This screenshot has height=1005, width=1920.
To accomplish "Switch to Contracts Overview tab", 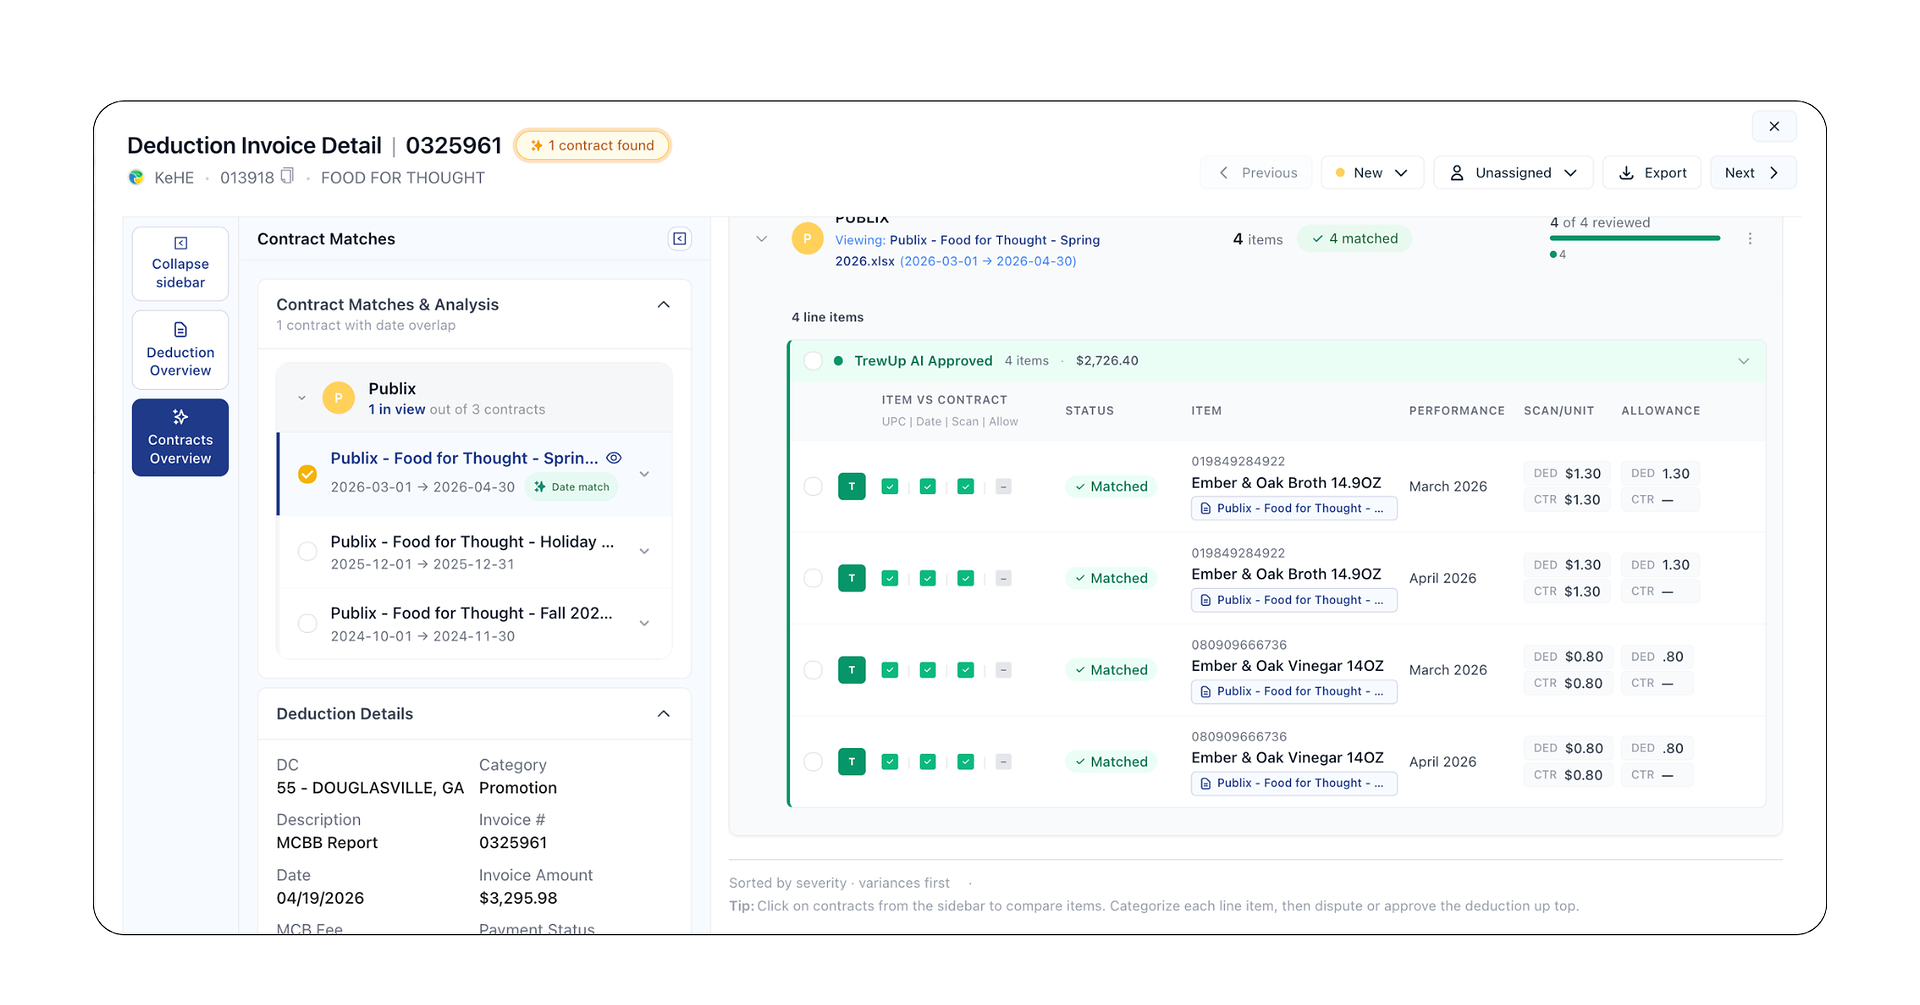I will pyautogui.click(x=180, y=438).
